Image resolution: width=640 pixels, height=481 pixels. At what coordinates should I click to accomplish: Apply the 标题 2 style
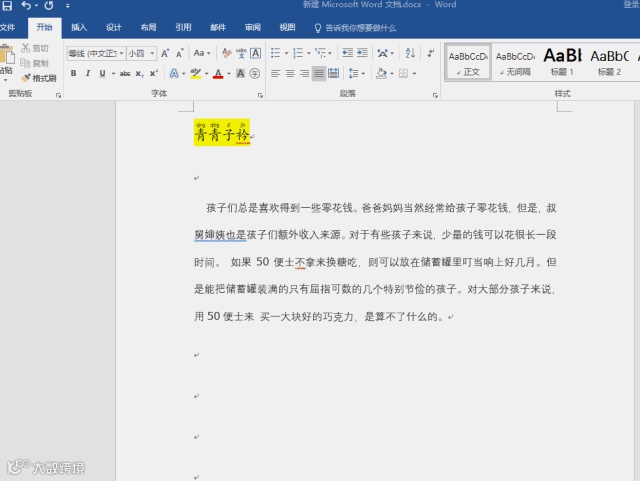pyautogui.click(x=609, y=63)
